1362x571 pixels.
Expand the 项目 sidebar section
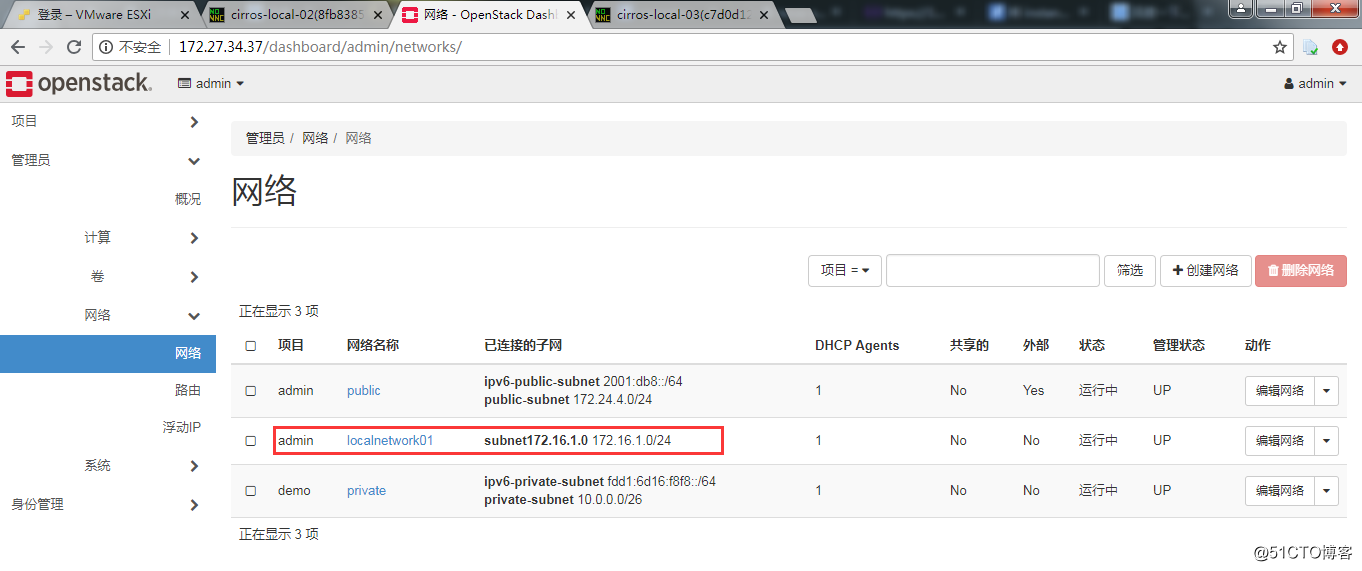pyautogui.click(x=108, y=121)
